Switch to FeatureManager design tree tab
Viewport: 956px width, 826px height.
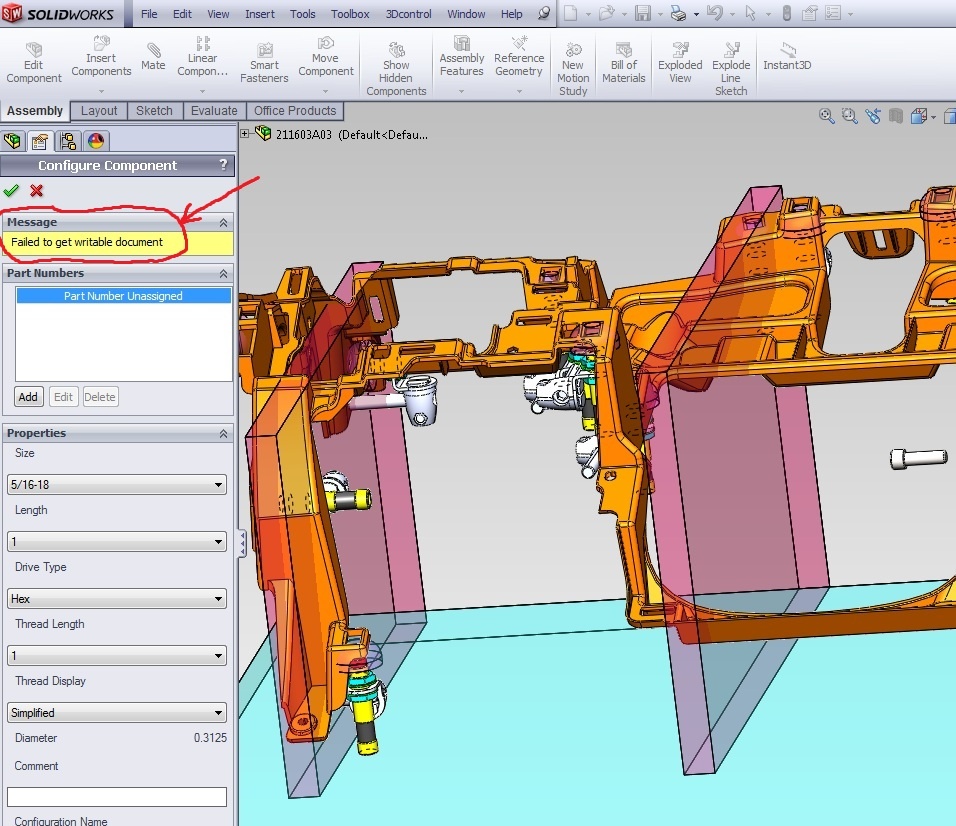(12, 141)
